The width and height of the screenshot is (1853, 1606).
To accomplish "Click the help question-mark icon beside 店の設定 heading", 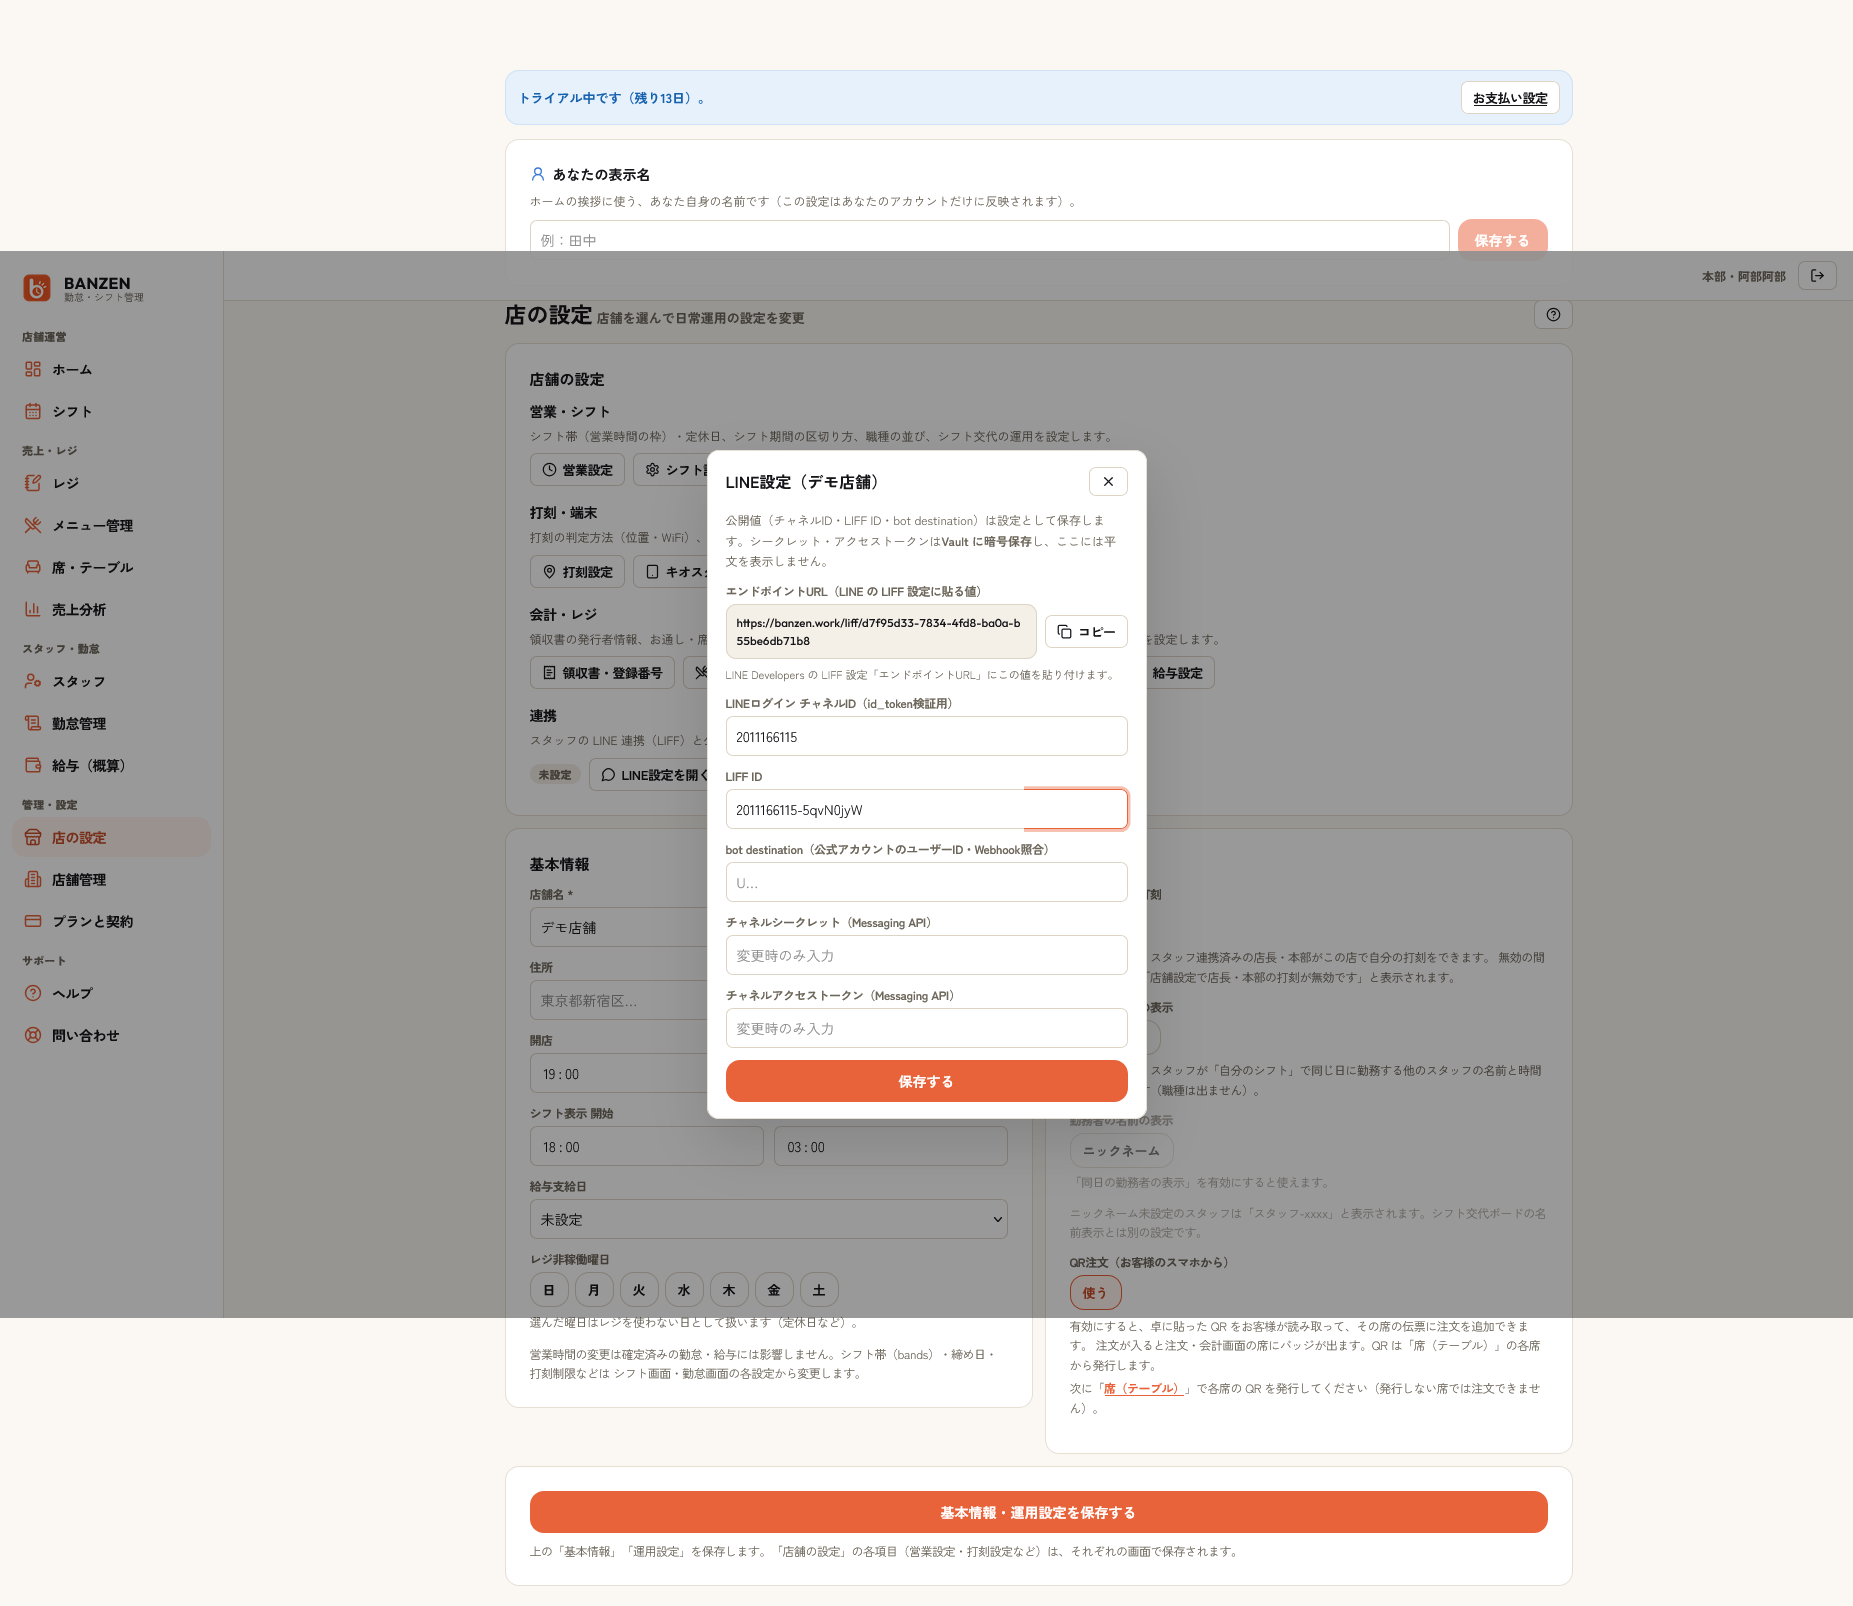I will [x=1553, y=315].
